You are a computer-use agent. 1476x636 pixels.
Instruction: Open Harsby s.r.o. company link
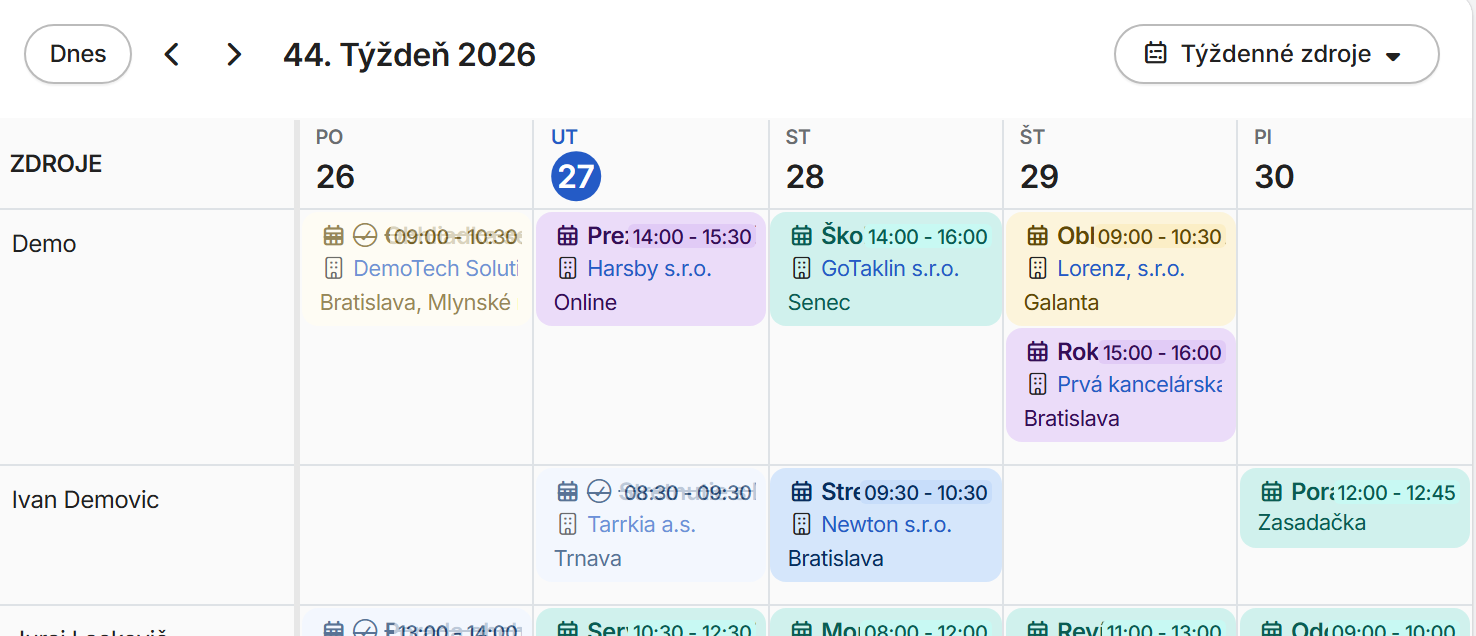click(649, 268)
